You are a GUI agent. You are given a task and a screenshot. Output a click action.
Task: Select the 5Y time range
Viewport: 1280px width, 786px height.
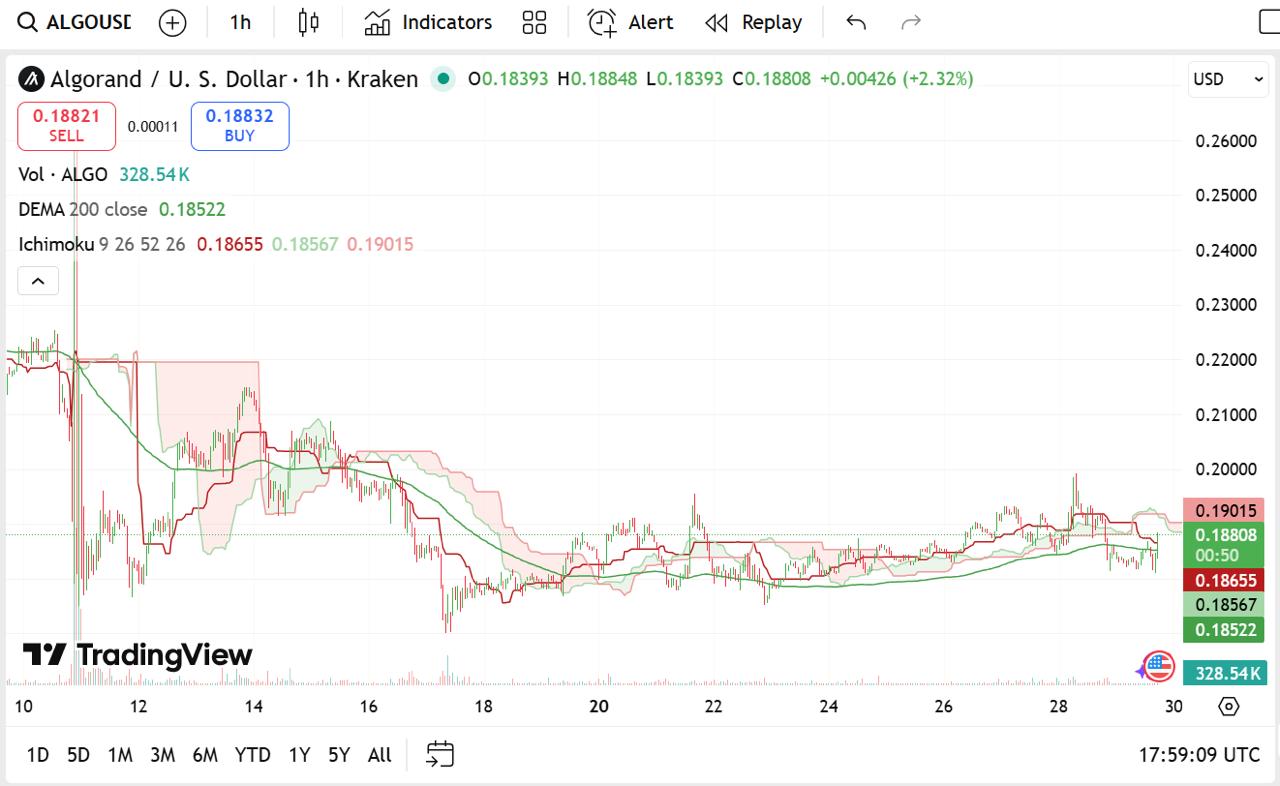[339, 755]
